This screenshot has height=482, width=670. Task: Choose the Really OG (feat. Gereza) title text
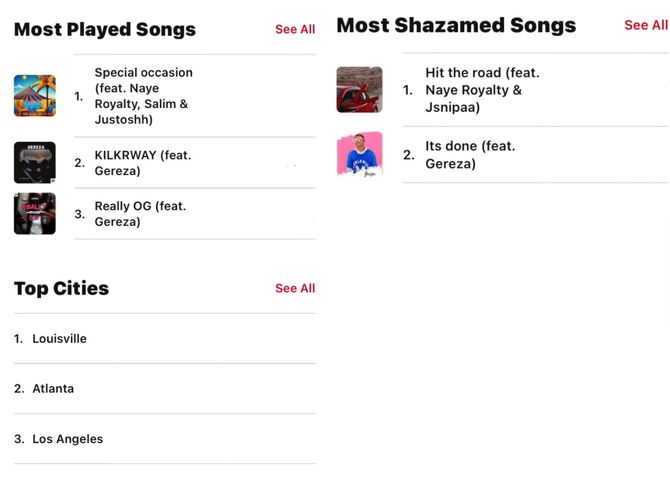point(140,214)
